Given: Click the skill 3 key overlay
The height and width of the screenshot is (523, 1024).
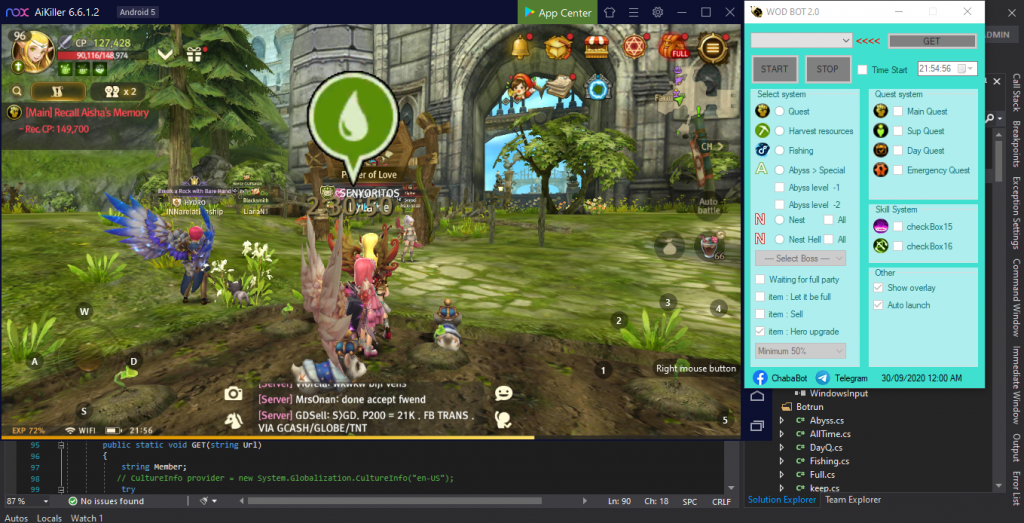Looking at the screenshot, I should point(667,302).
